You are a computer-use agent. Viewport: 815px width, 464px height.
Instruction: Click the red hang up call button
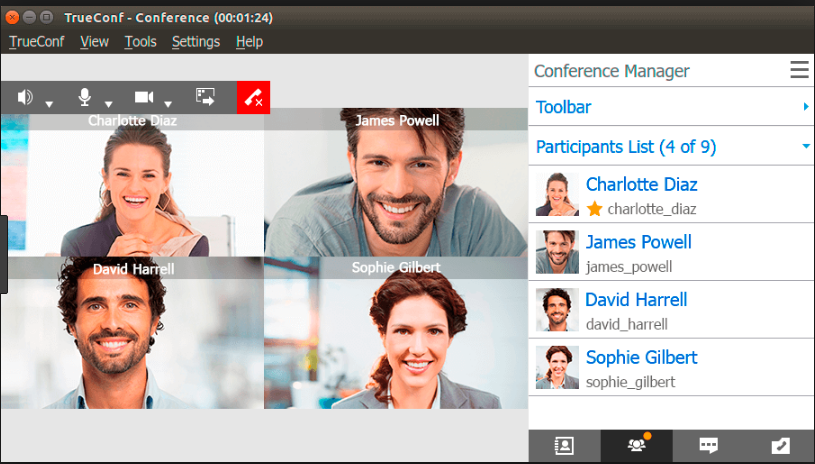[253, 97]
